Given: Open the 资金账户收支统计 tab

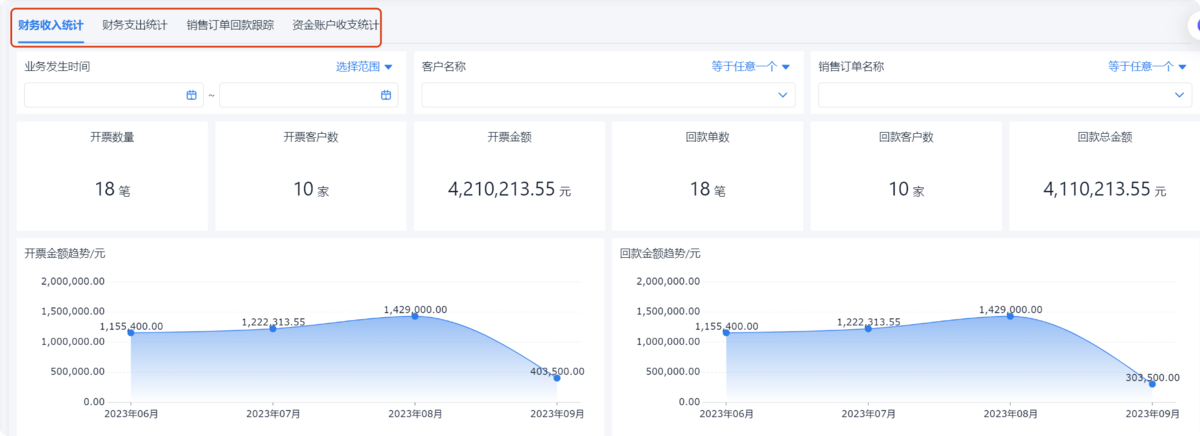Looking at the screenshot, I should tap(336, 24).
